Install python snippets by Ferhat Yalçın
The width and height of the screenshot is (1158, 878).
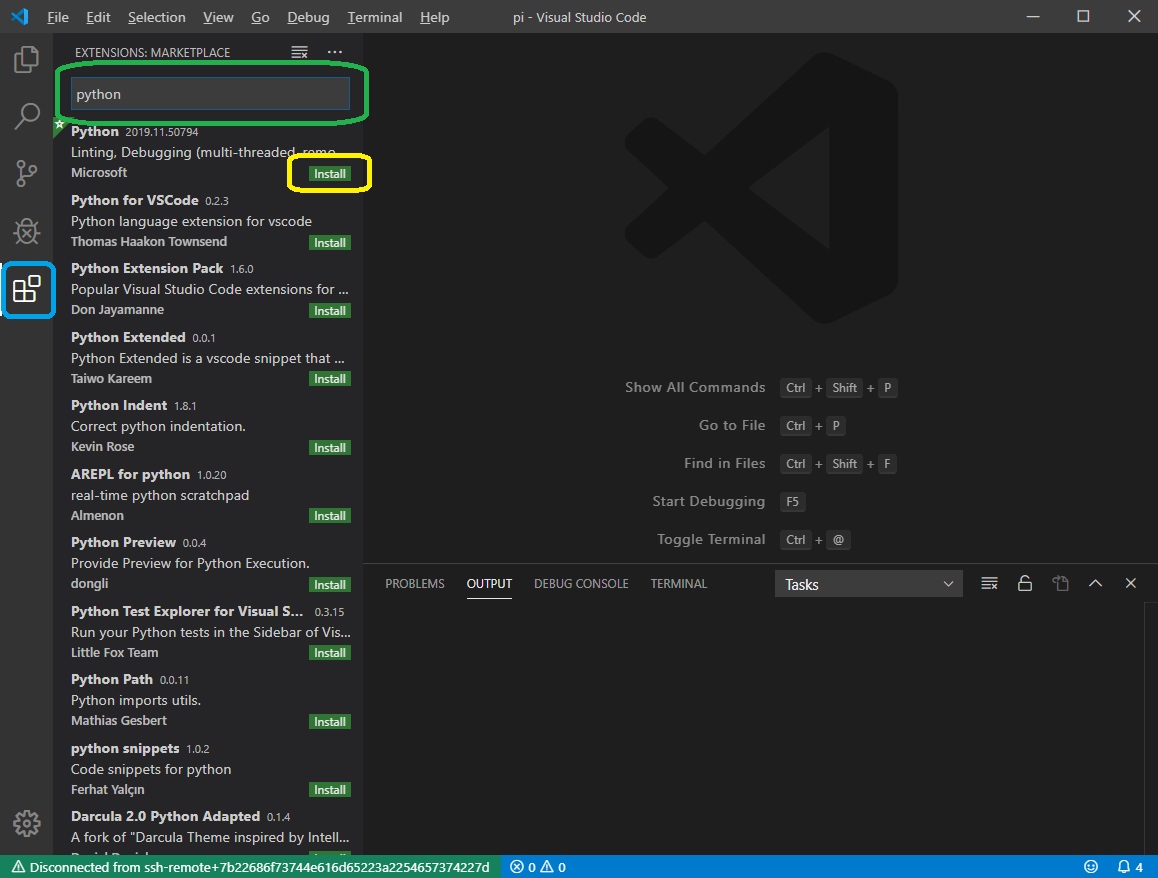(329, 789)
